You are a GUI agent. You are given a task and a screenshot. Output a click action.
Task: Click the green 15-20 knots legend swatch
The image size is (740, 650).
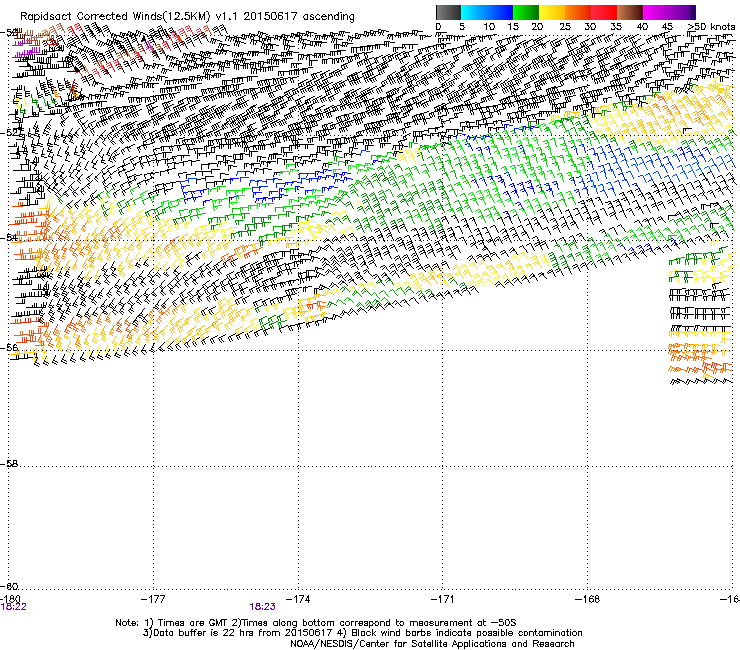[526, 12]
